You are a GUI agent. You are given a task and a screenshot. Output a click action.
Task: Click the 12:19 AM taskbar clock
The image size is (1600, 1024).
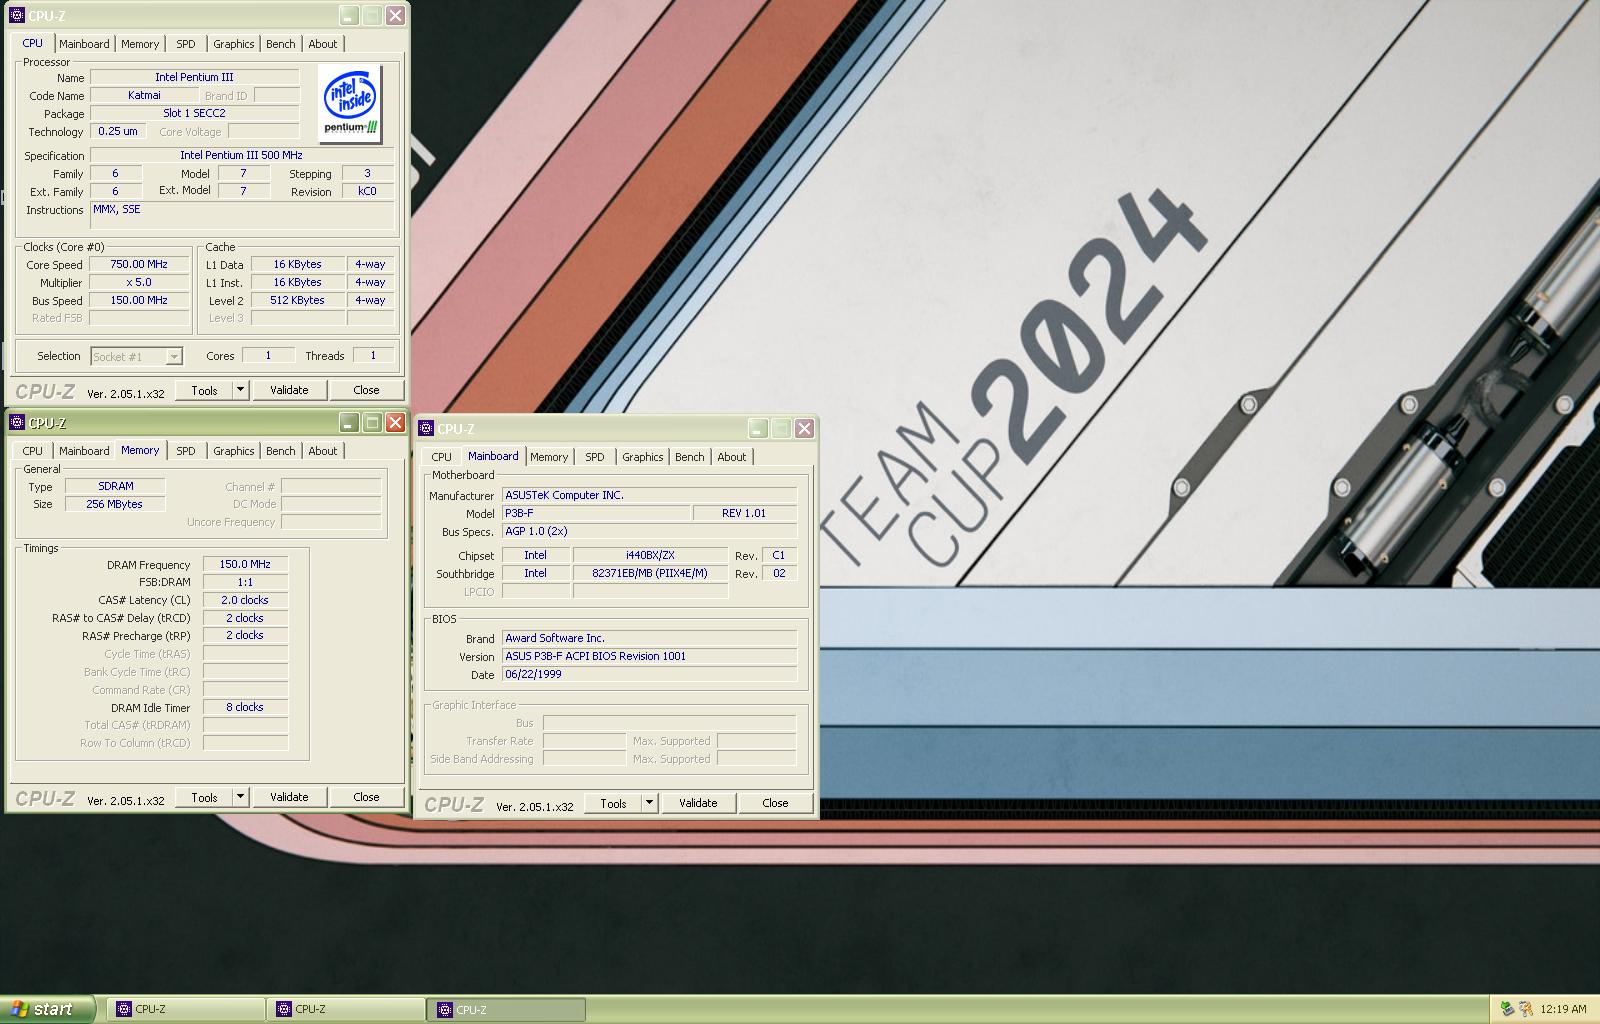(1563, 1010)
